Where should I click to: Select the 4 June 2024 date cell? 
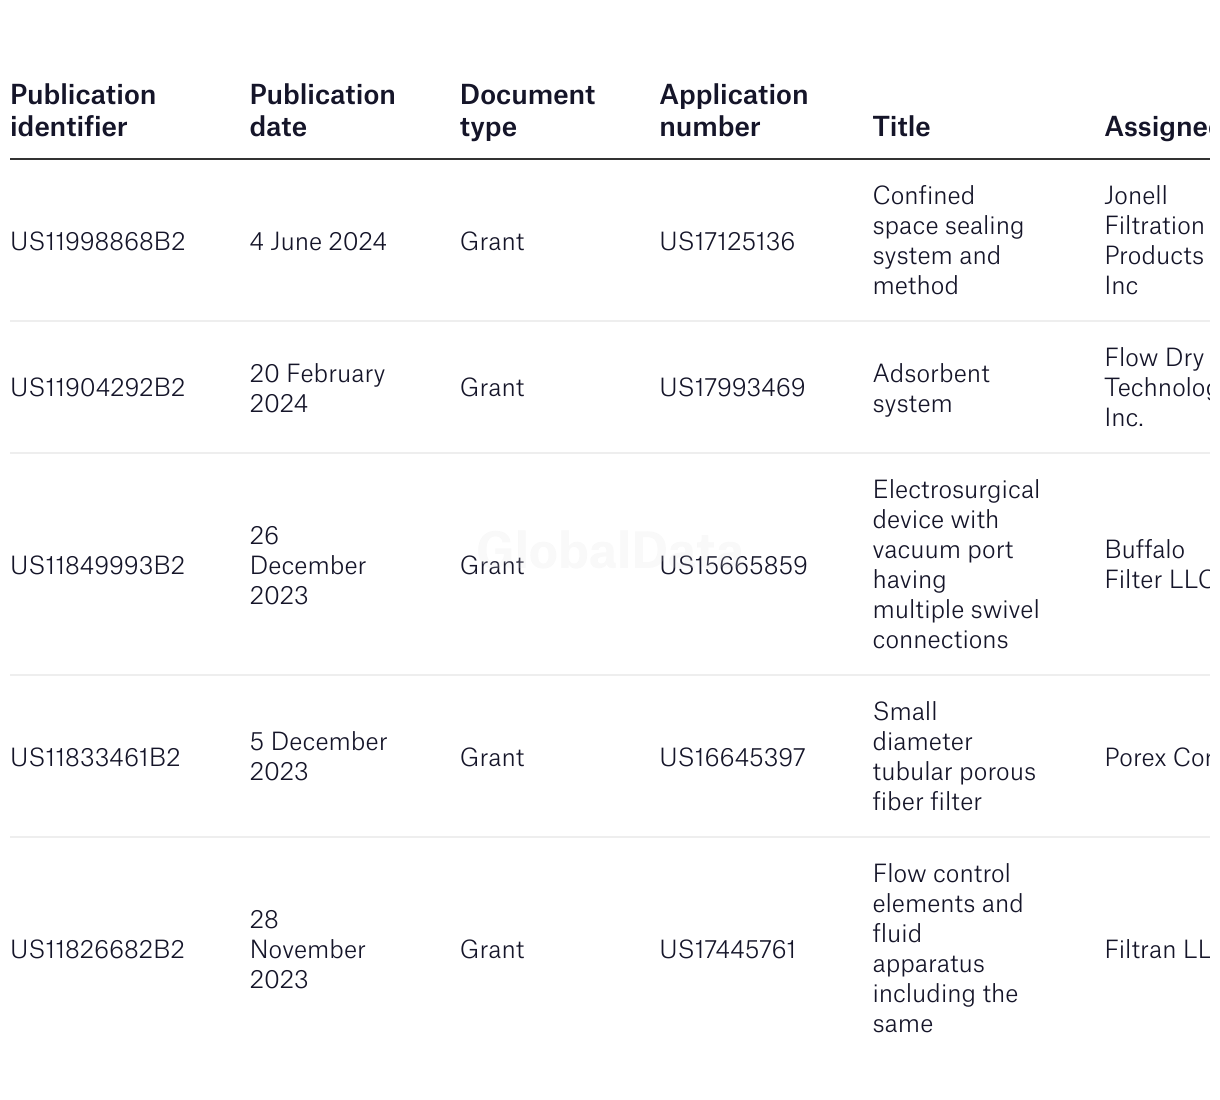tap(318, 242)
